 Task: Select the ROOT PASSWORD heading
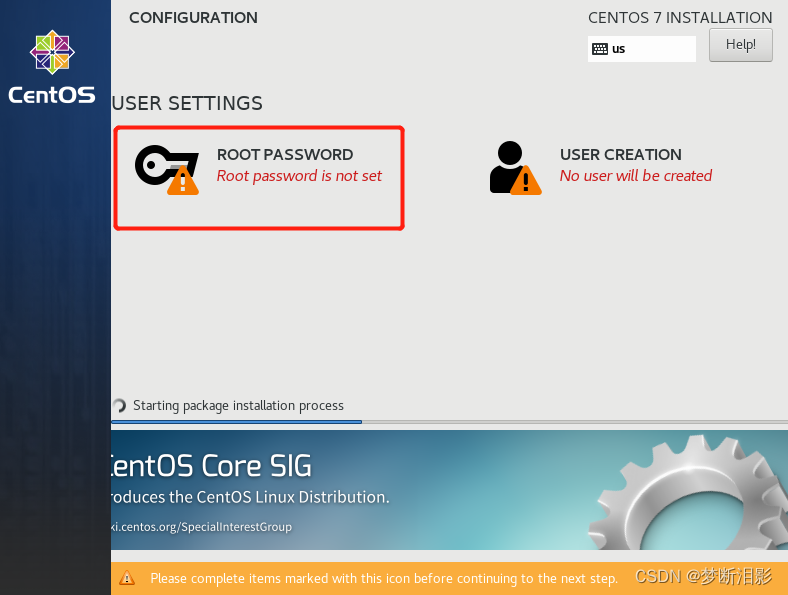[285, 155]
